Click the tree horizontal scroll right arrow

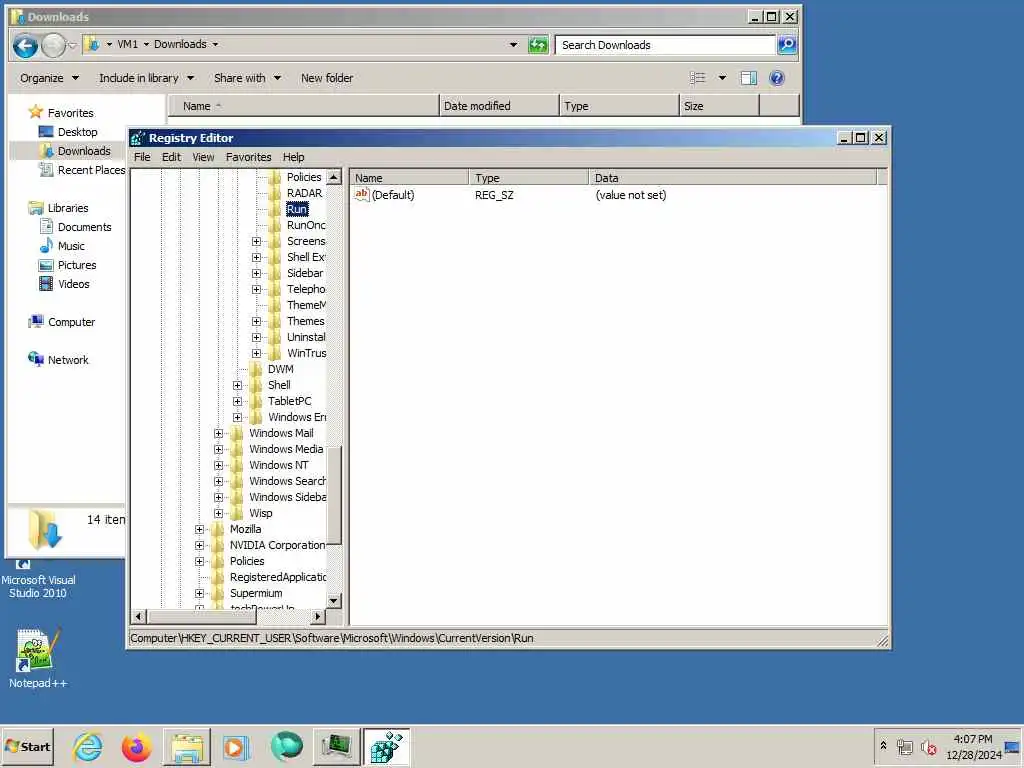click(318, 616)
